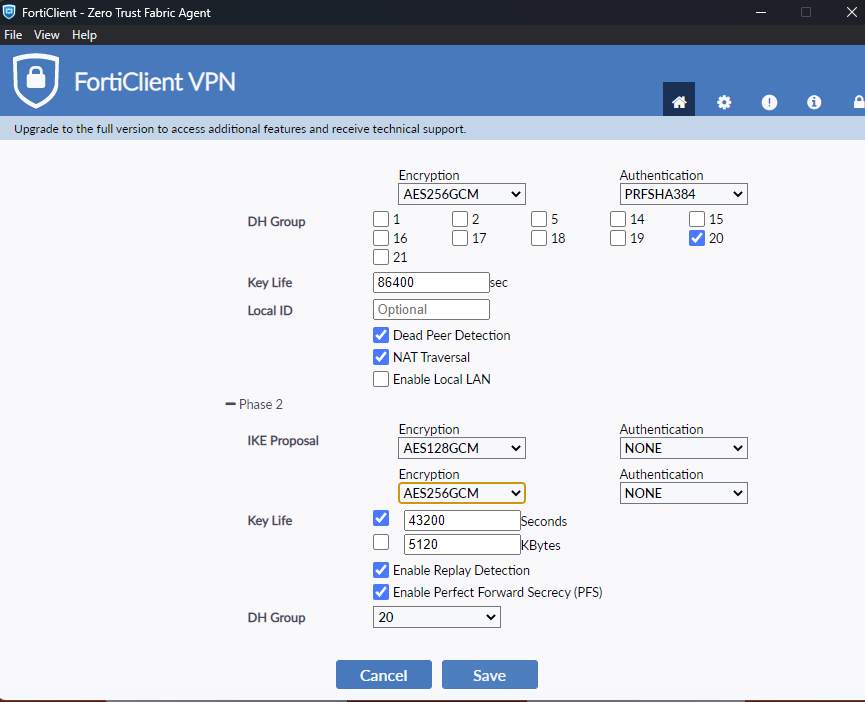Click Key Life Seconds 43200 field
865x702 pixels.
(x=462, y=520)
